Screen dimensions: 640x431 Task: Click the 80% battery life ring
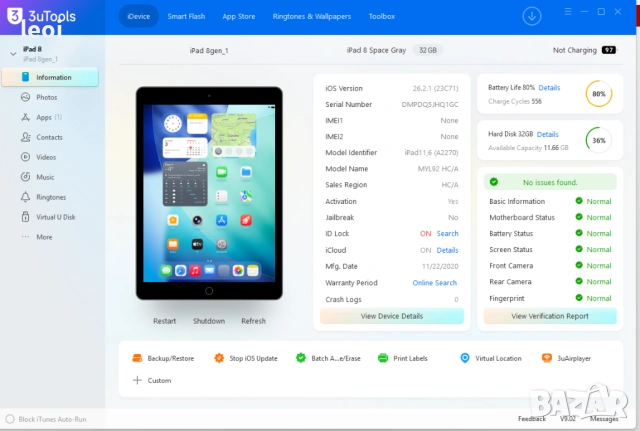tap(599, 93)
